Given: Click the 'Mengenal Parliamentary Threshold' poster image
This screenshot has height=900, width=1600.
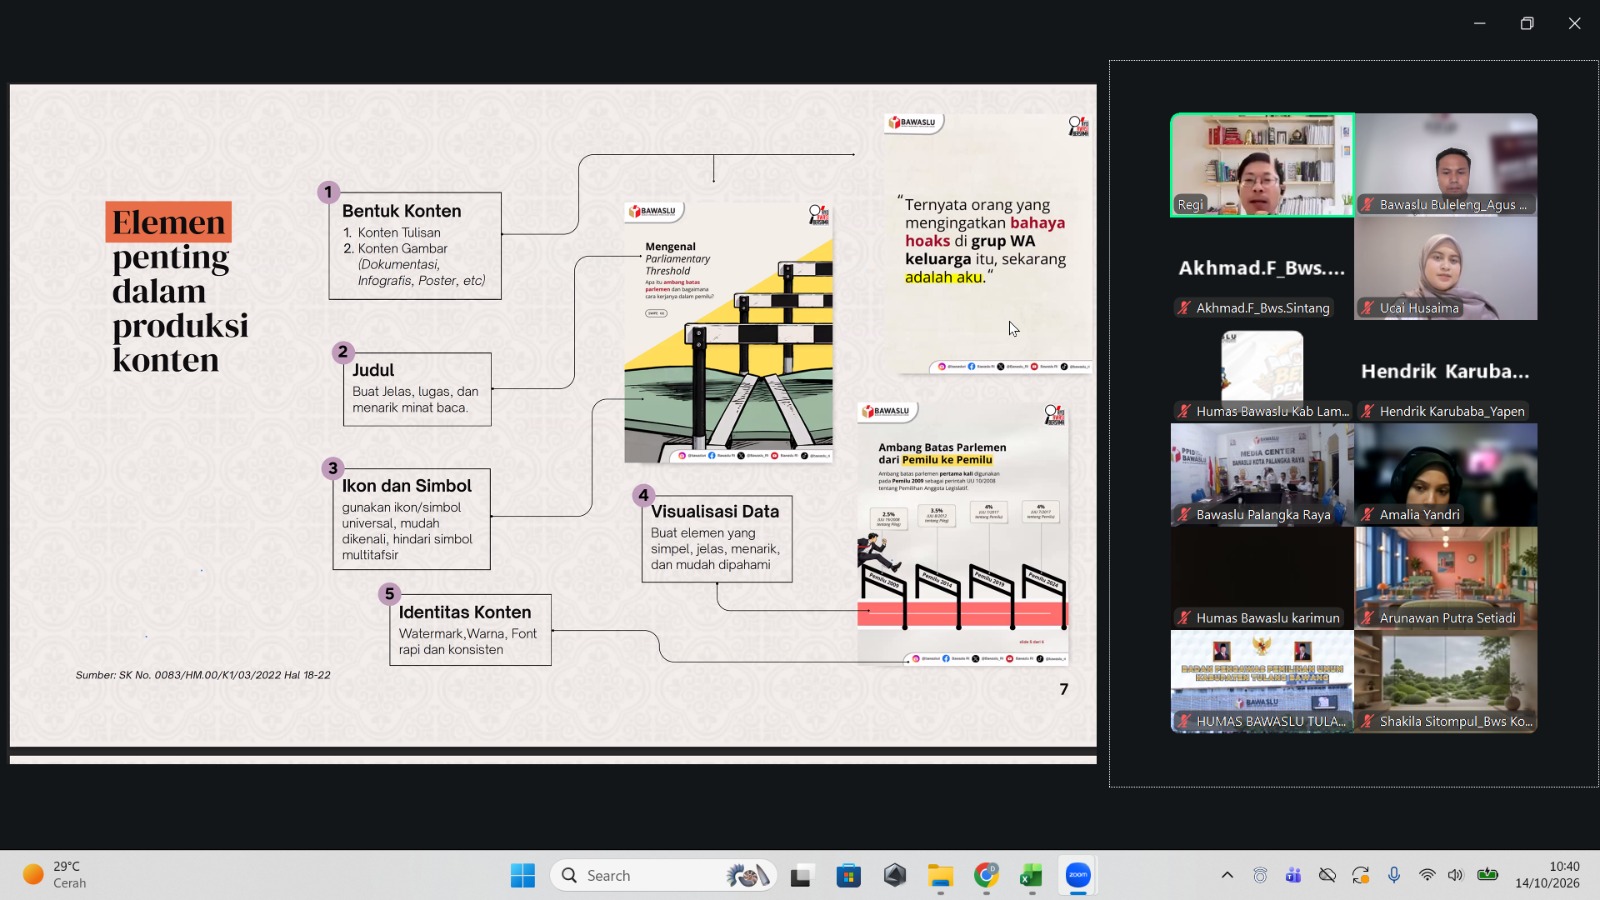Looking at the screenshot, I should coord(729,332).
